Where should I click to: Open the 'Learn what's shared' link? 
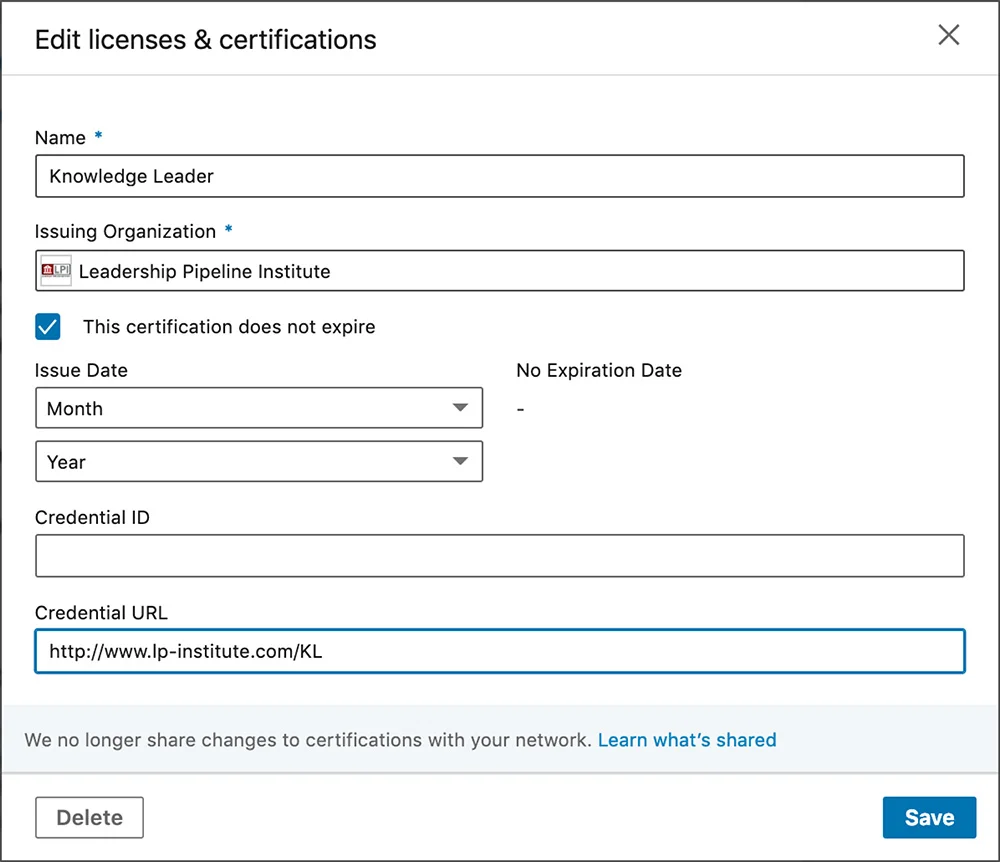(687, 740)
